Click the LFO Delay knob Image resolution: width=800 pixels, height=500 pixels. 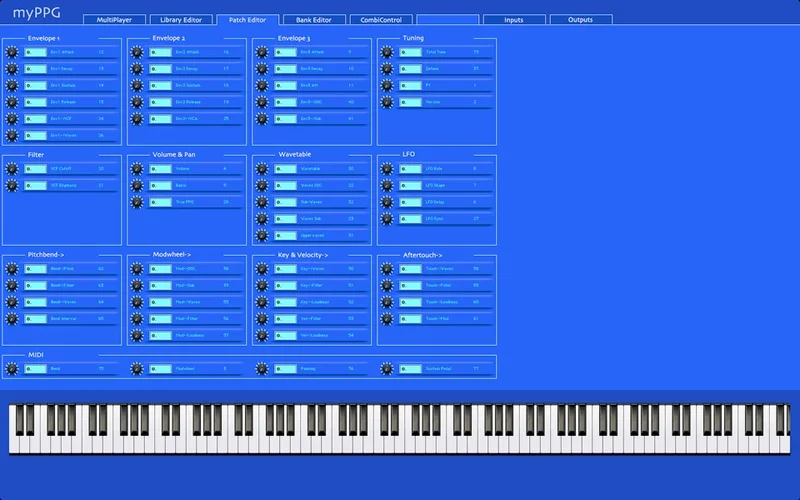point(387,202)
